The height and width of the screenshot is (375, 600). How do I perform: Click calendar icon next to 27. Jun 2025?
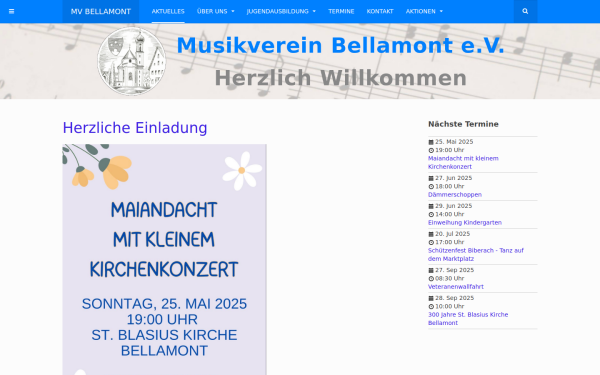tap(431, 178)
